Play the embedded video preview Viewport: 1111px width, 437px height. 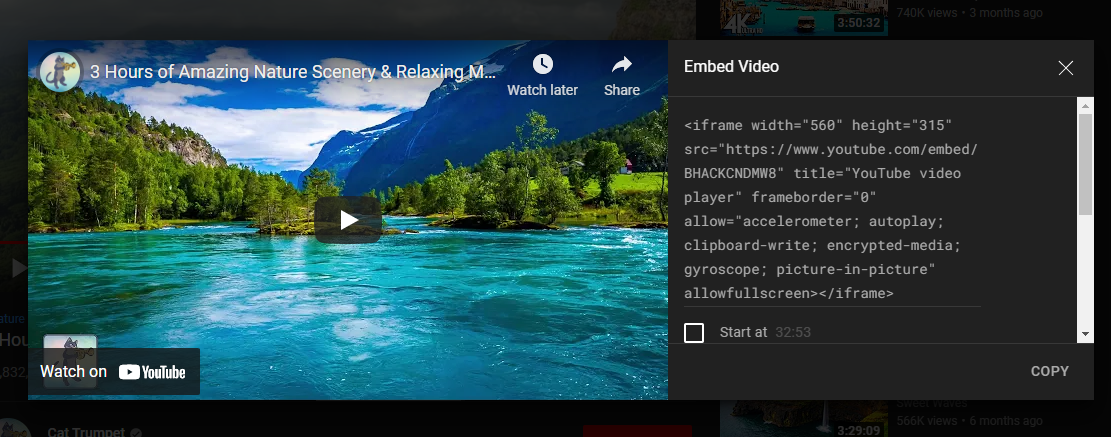[x=348, y=220]
